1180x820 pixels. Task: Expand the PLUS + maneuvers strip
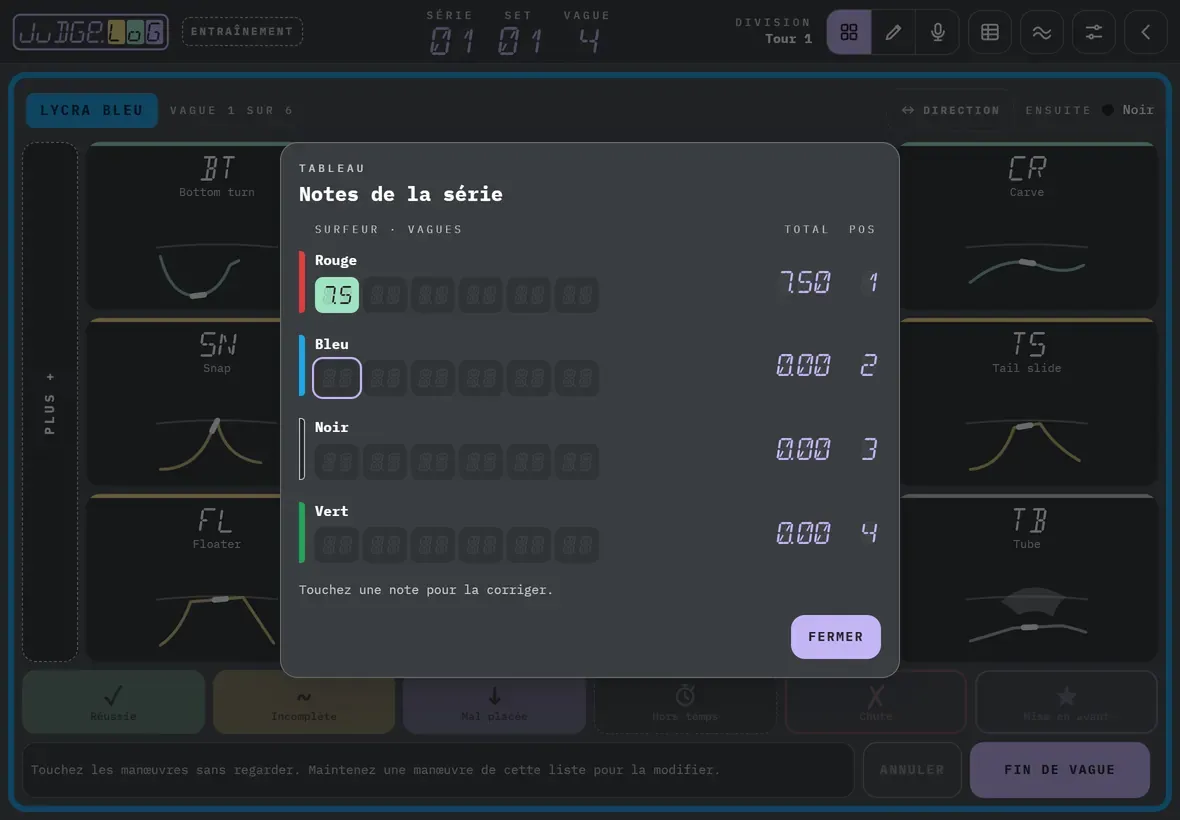tap(50, 402)
